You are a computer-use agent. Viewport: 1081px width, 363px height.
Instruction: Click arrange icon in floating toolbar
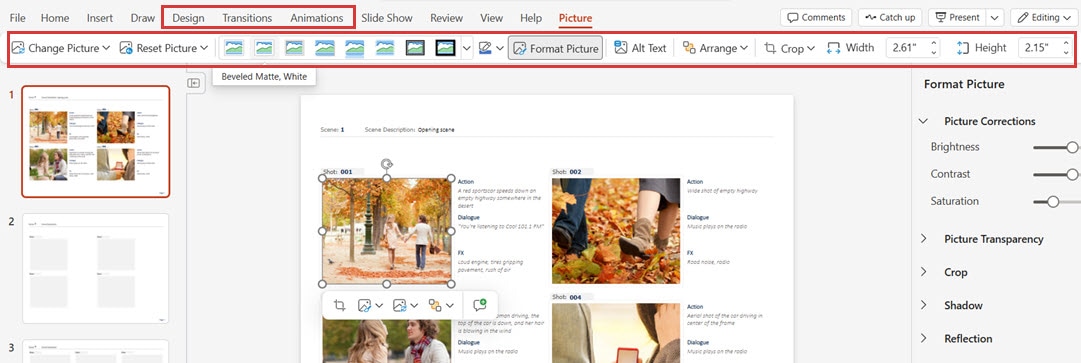pyautogui.click(x=435, y=305)
